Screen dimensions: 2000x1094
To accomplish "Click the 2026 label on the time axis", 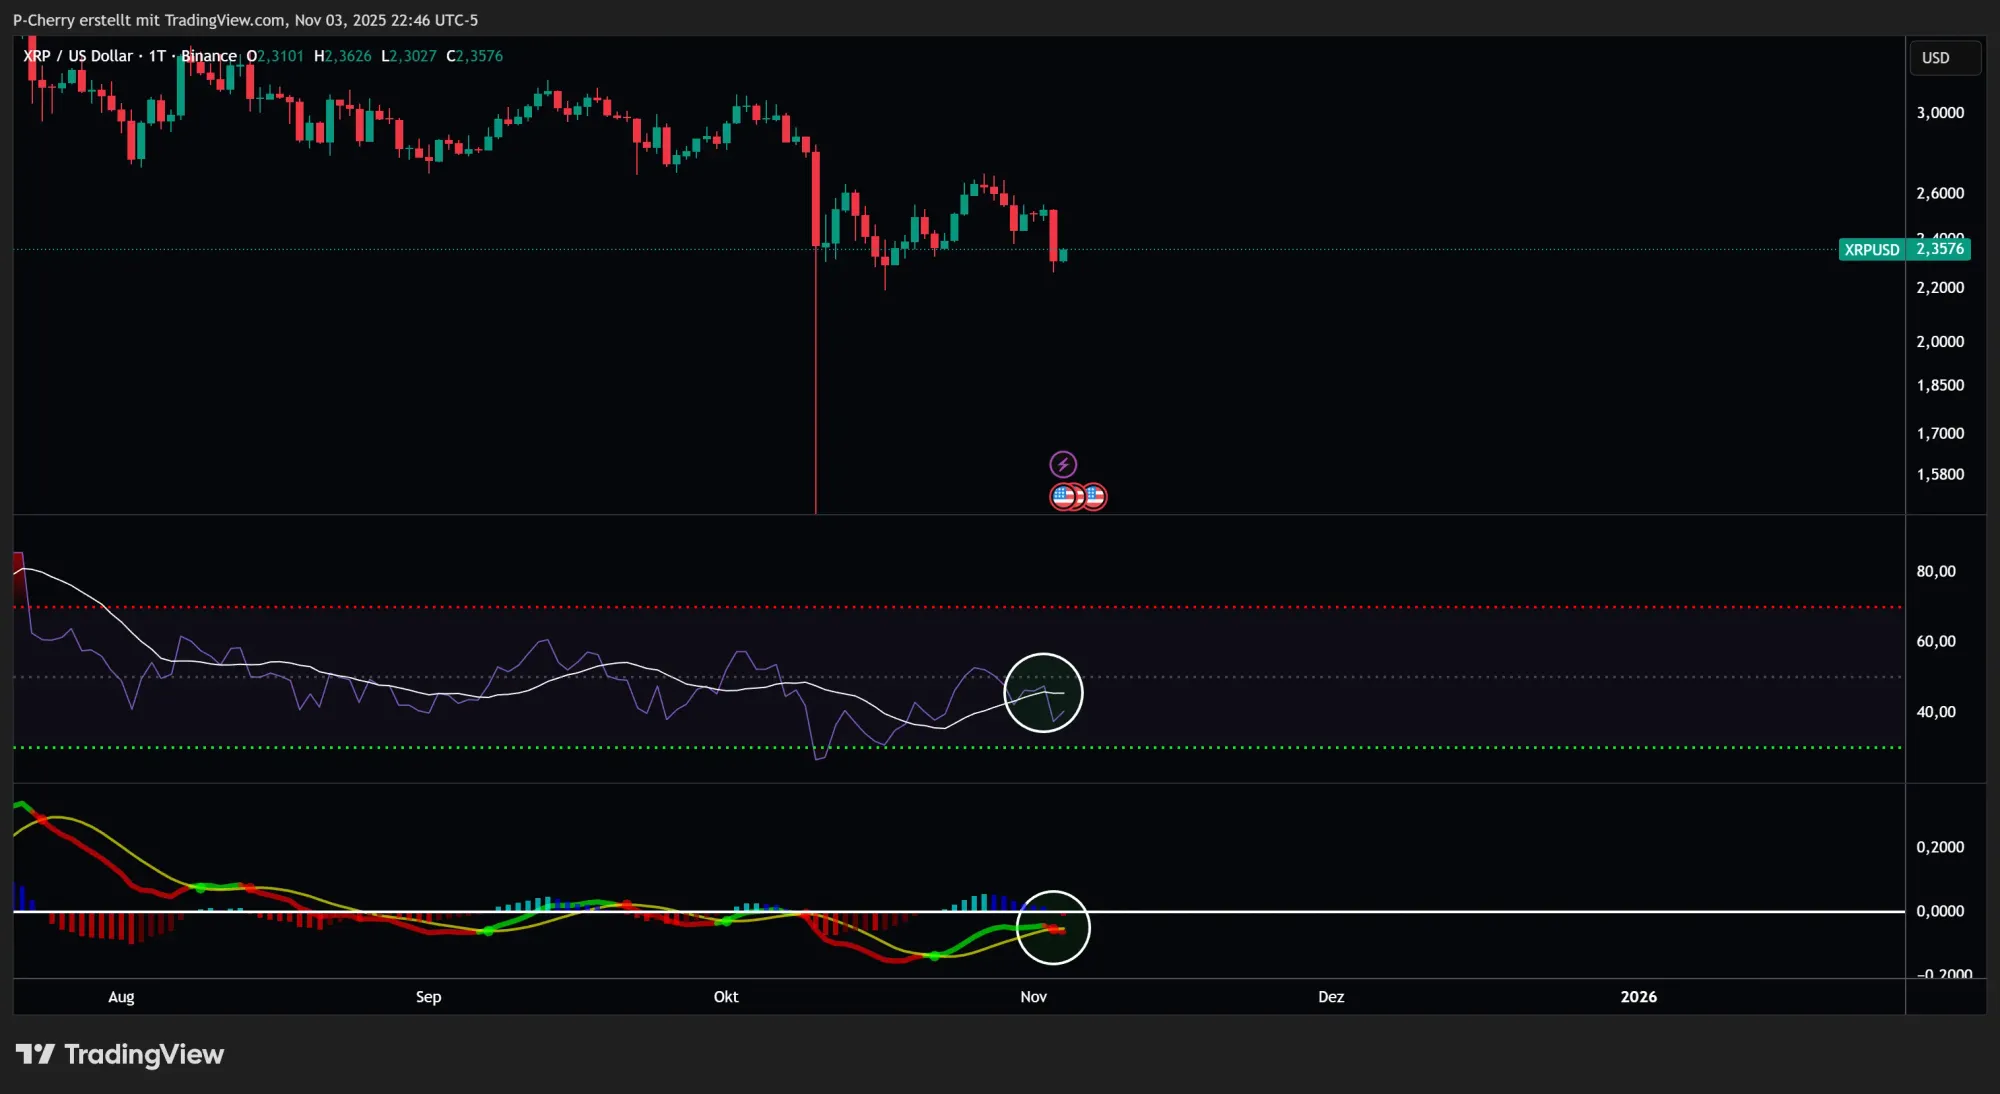I will point(1640,997).
